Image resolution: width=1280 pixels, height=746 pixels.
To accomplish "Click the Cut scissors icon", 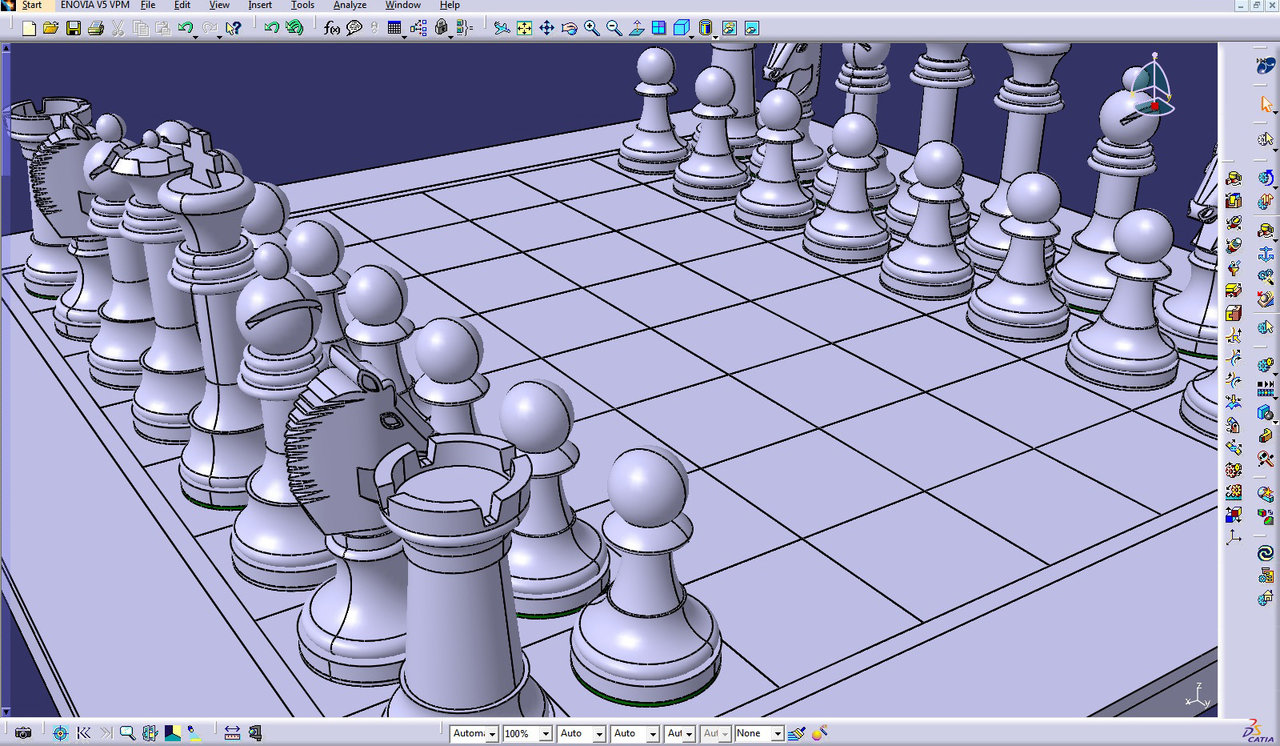I will [118, 28].
